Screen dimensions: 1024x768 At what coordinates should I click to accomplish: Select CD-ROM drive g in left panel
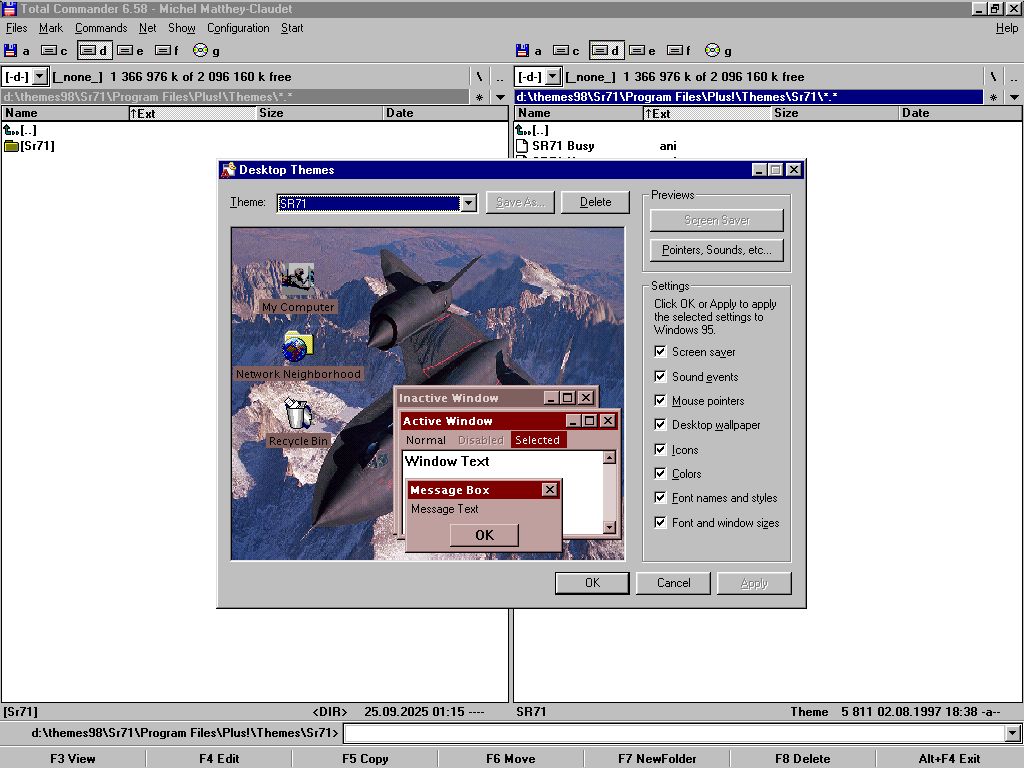point(206,51)
